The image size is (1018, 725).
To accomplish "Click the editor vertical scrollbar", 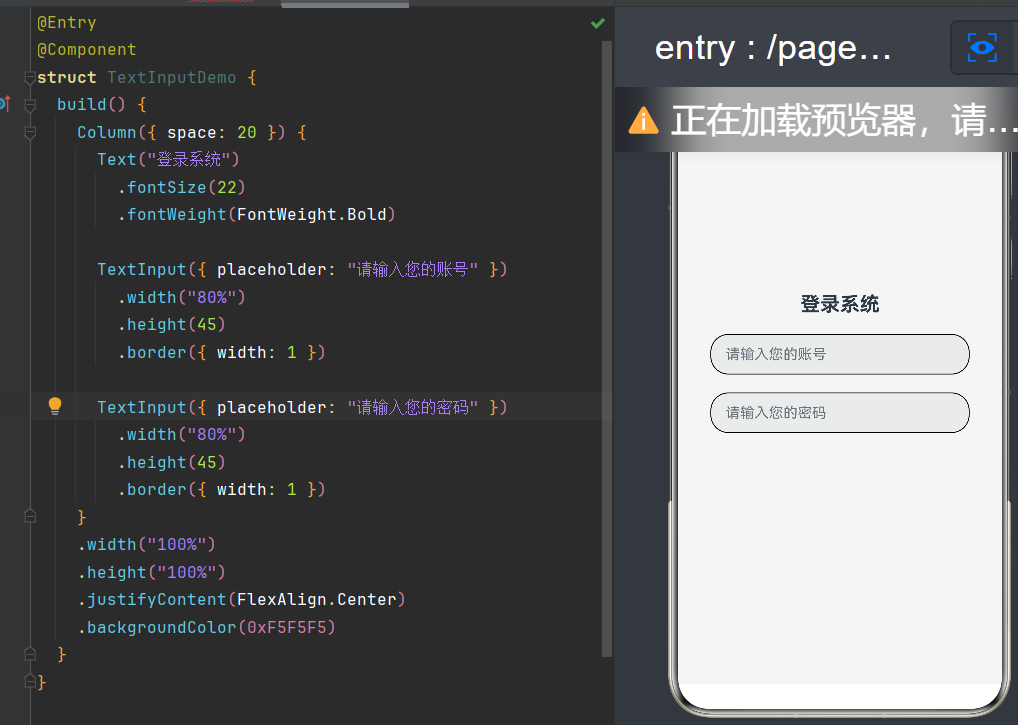I will (x=607, y=349).
